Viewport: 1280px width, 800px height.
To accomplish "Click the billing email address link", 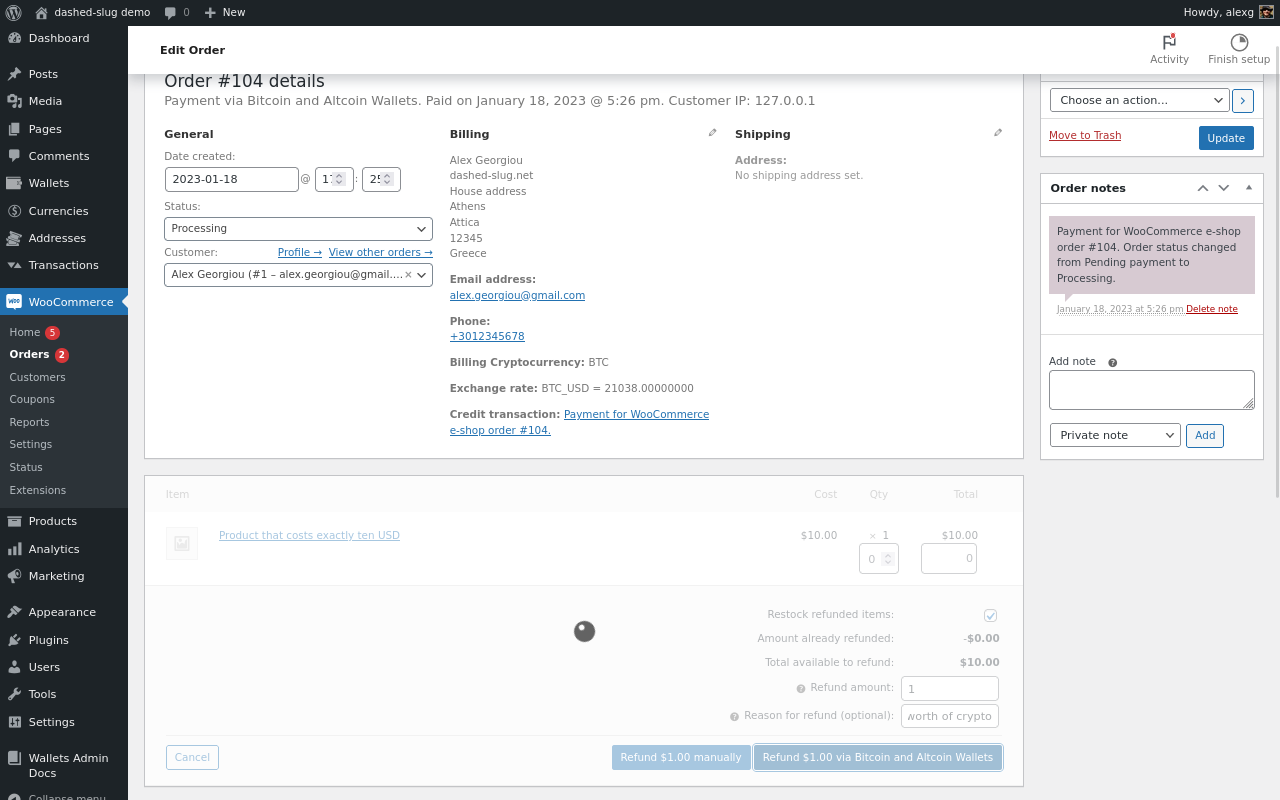I will (517, 296).
